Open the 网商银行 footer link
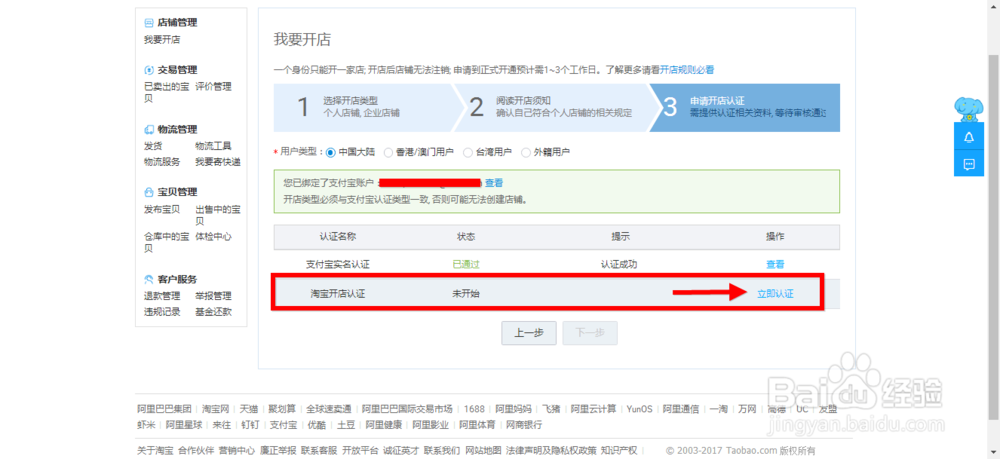1000x459 pixels. click(x=524, y=425)
